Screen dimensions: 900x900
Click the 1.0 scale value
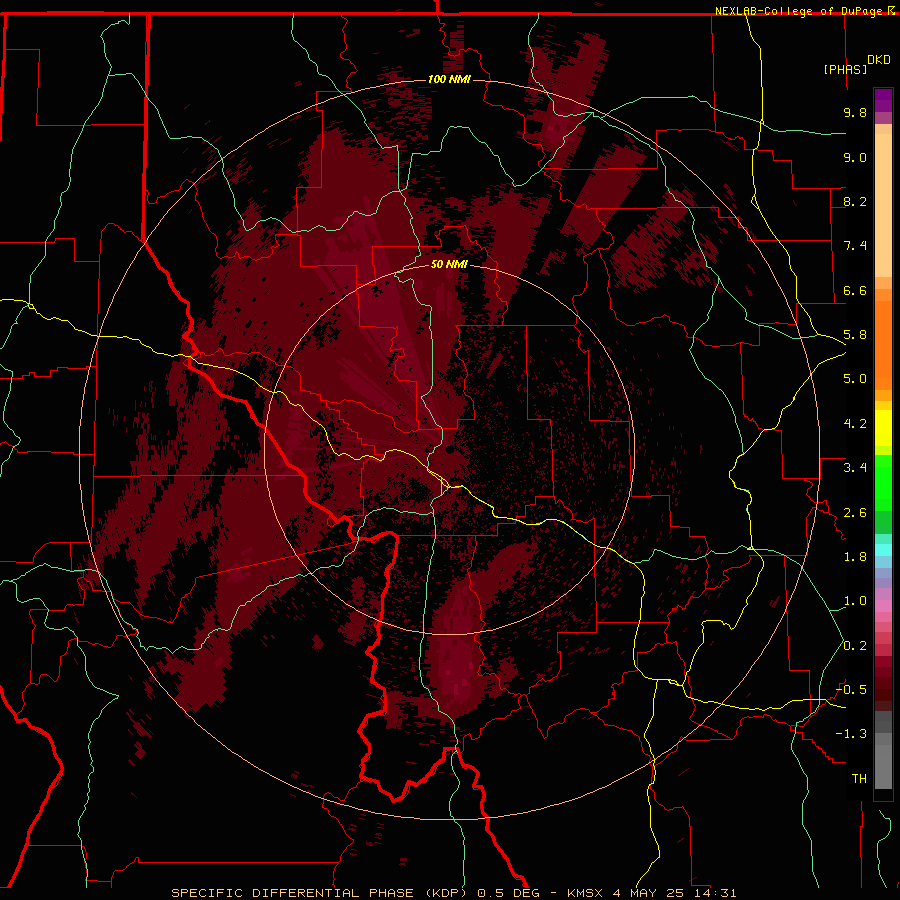point(855,601)
